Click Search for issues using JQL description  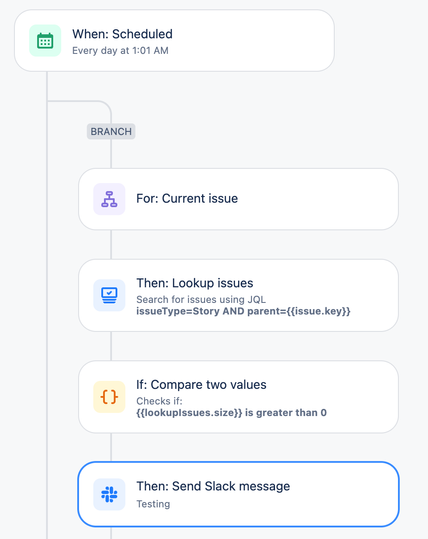click(x=201, y=299)
